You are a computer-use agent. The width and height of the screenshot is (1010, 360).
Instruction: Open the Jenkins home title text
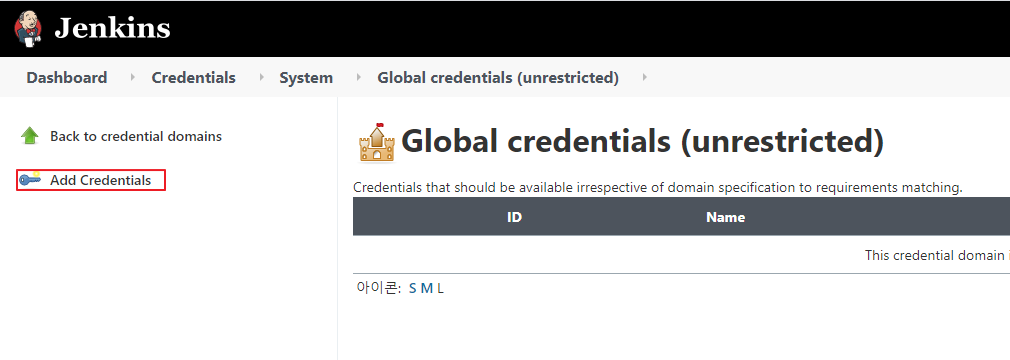click(x=113, y=28)
